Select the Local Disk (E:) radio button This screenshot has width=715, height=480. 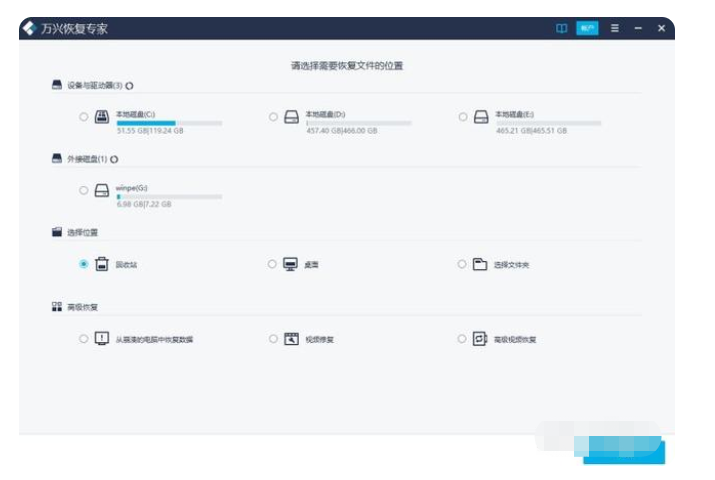[x=462, y=117]
